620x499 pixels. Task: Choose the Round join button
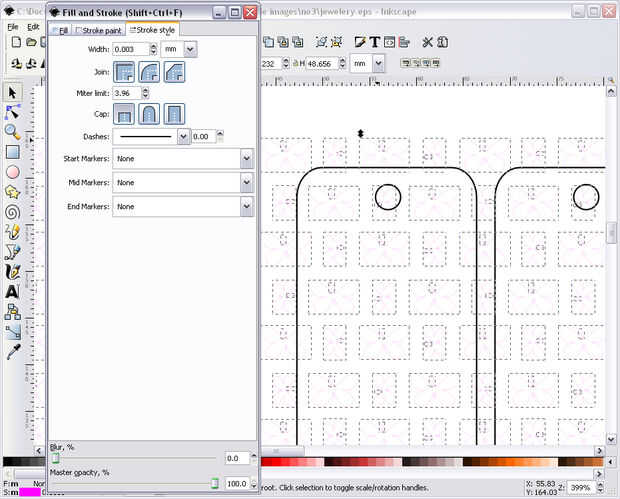click(149, 72)
